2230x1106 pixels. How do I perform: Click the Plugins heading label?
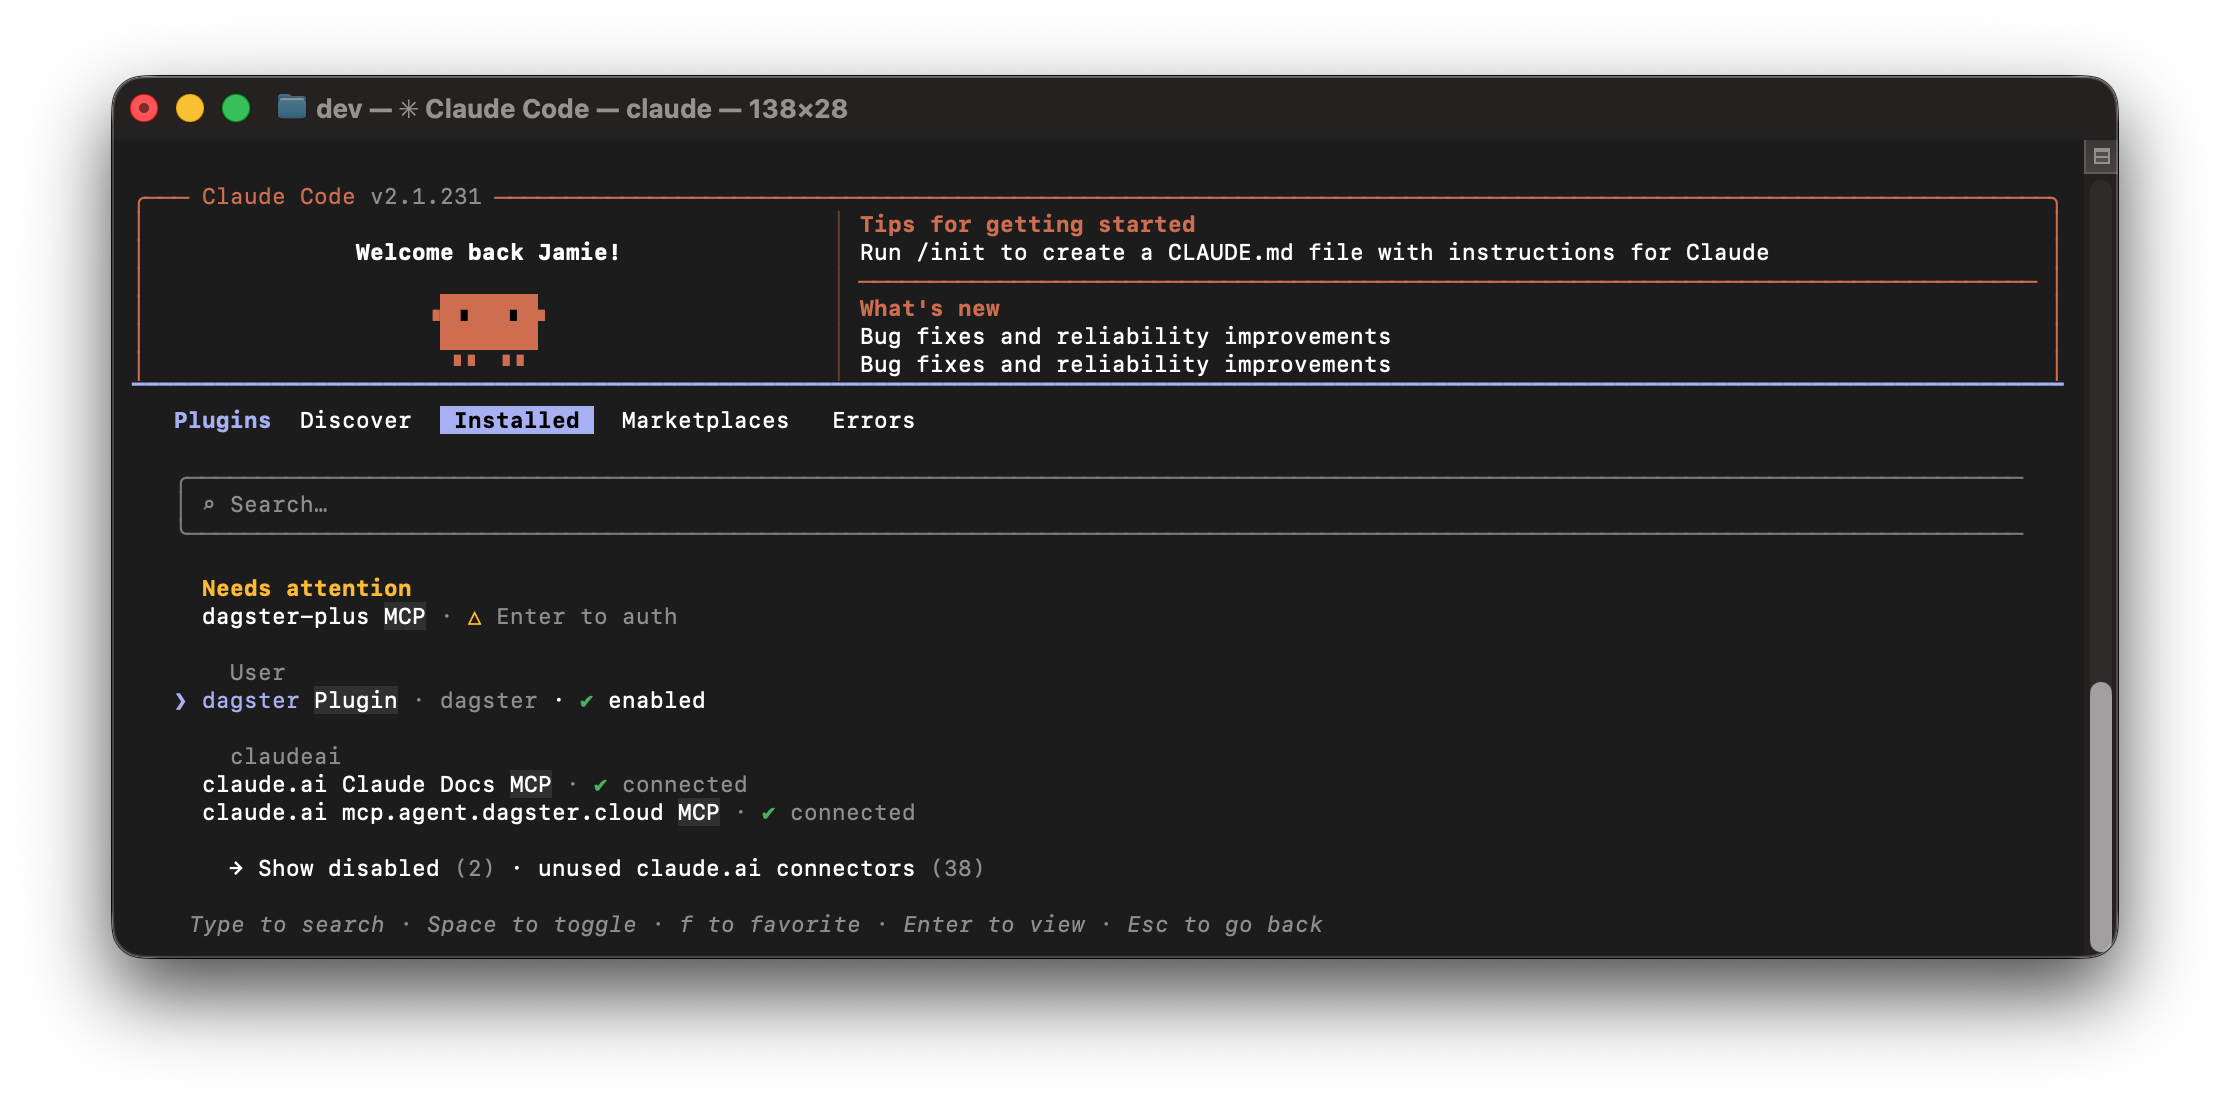tap(222, 420)
